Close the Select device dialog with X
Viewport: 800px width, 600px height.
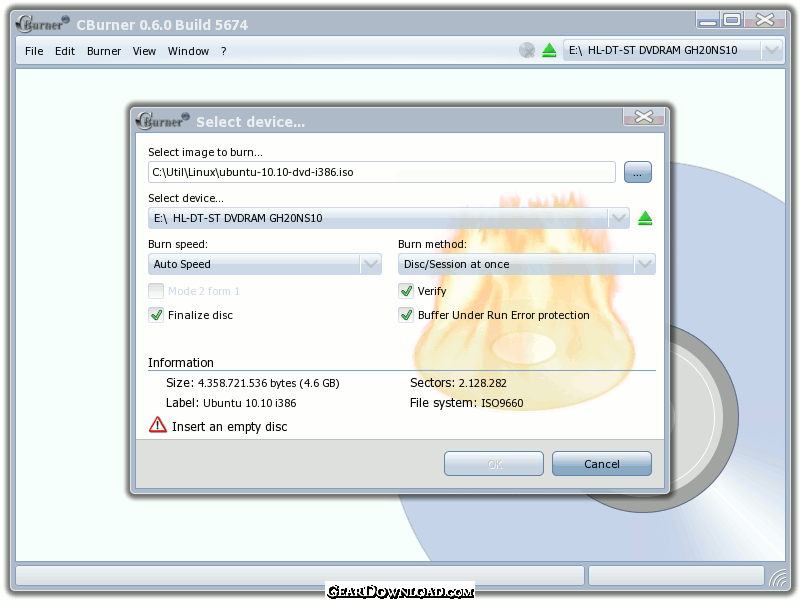pos(644,118)
